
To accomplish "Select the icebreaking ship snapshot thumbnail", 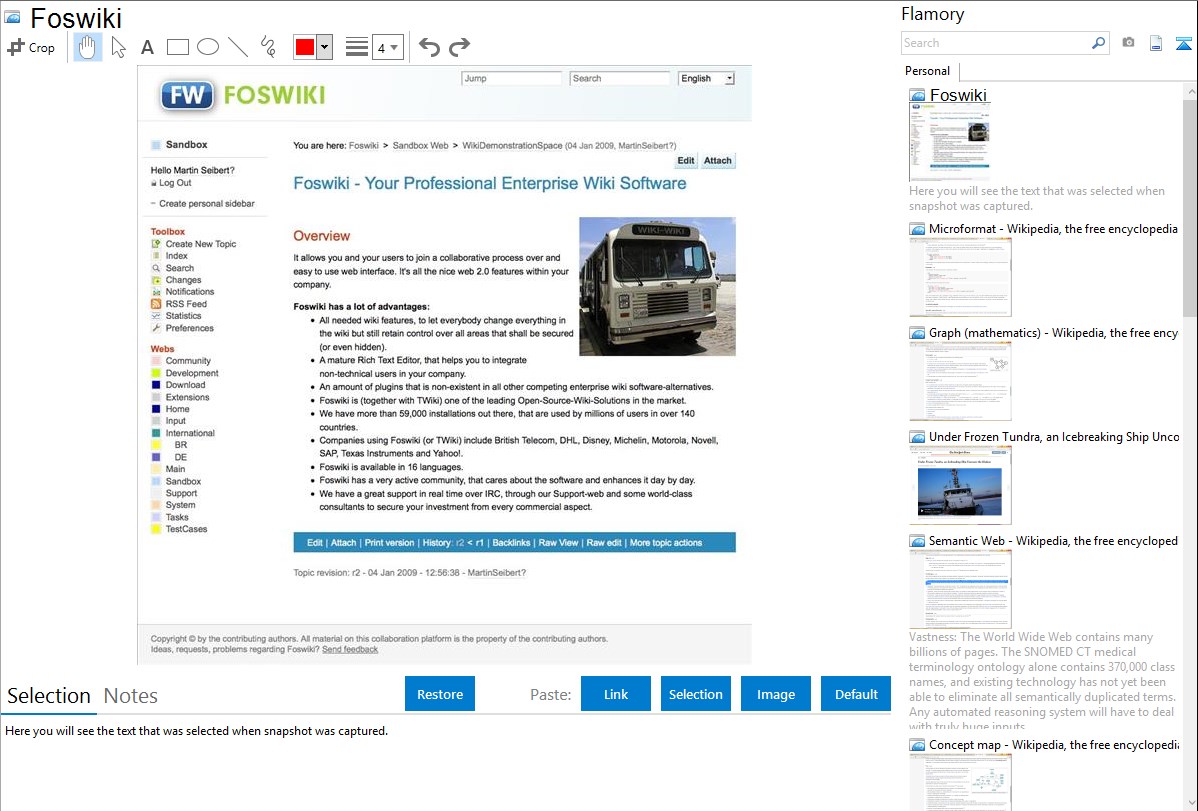I will 960,485.
